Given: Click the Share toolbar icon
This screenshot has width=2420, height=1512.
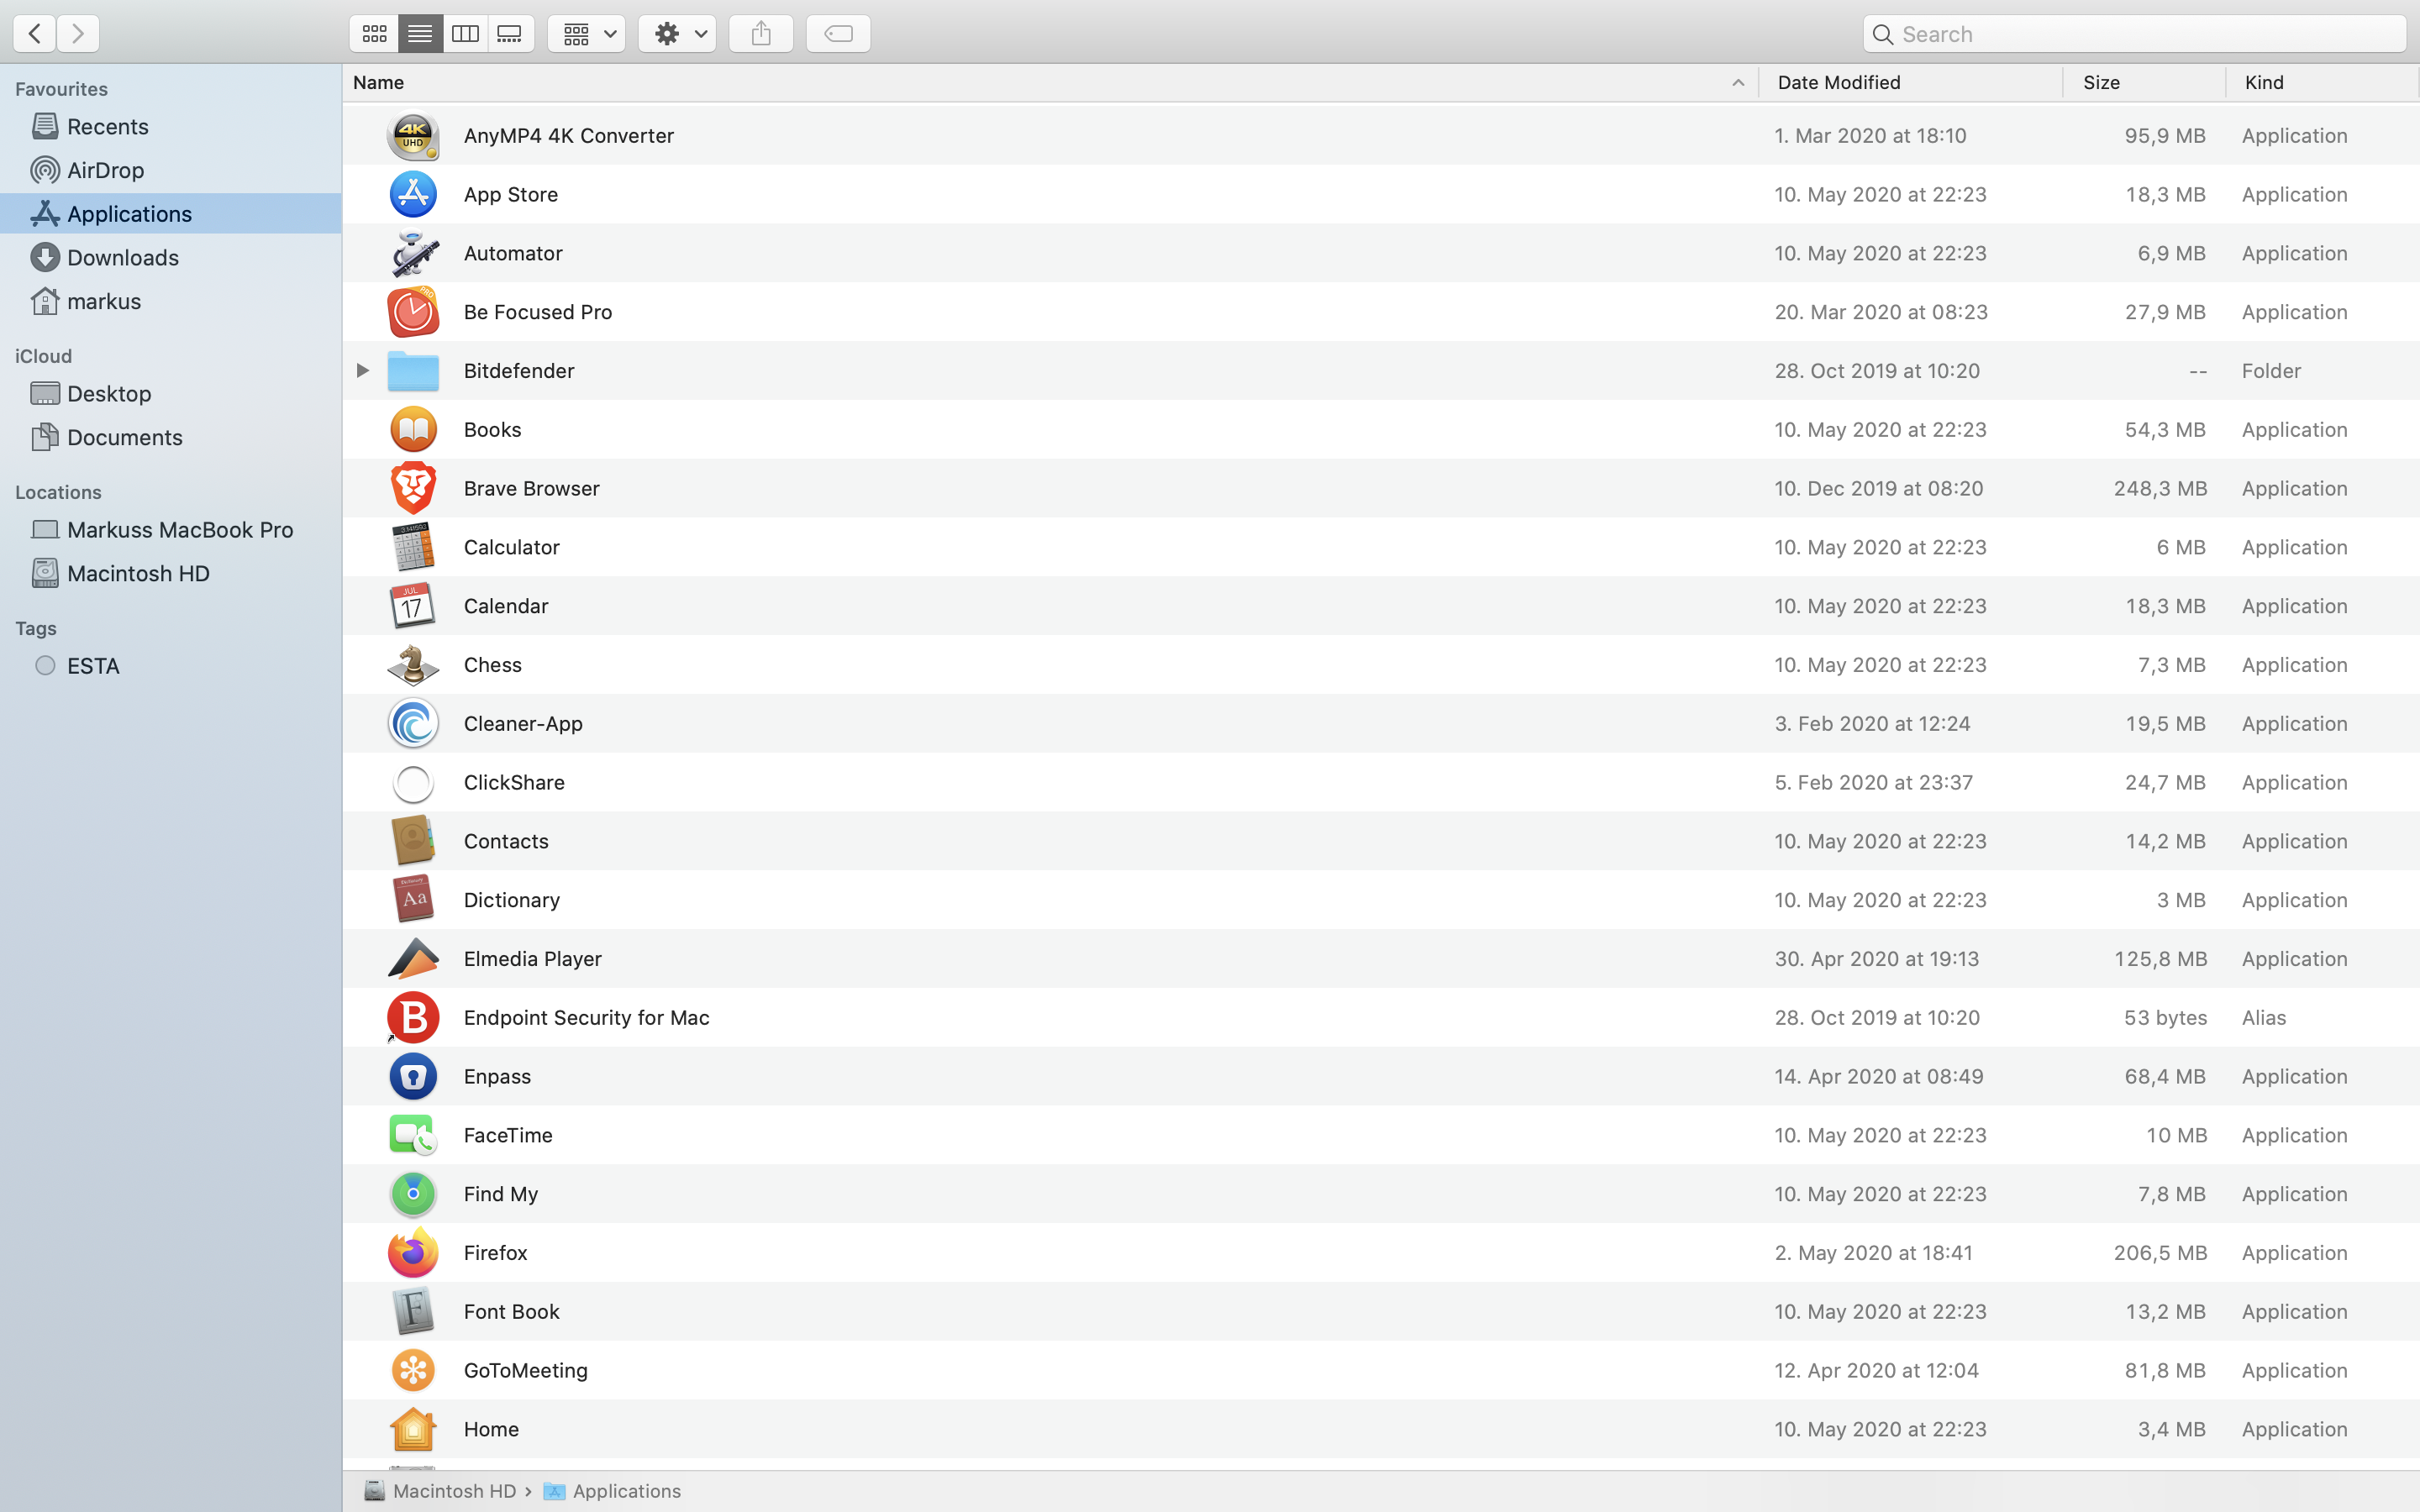Looking at the screenshot, I should click(760, 33).
